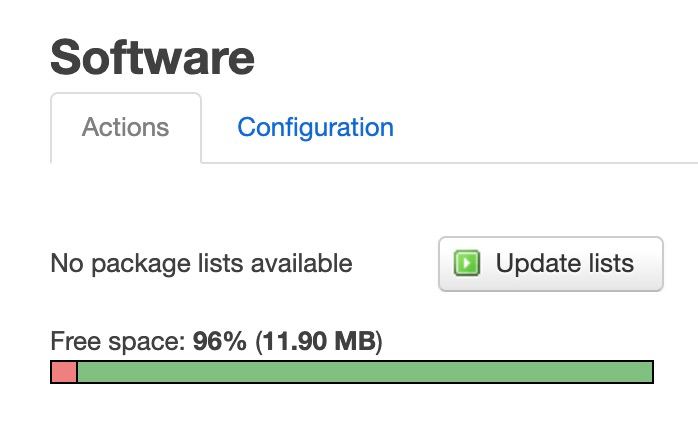This screenshot has height=430, width=698.
Task: Click the "Update lists" text label inside the button
Action: pos(564,263)
